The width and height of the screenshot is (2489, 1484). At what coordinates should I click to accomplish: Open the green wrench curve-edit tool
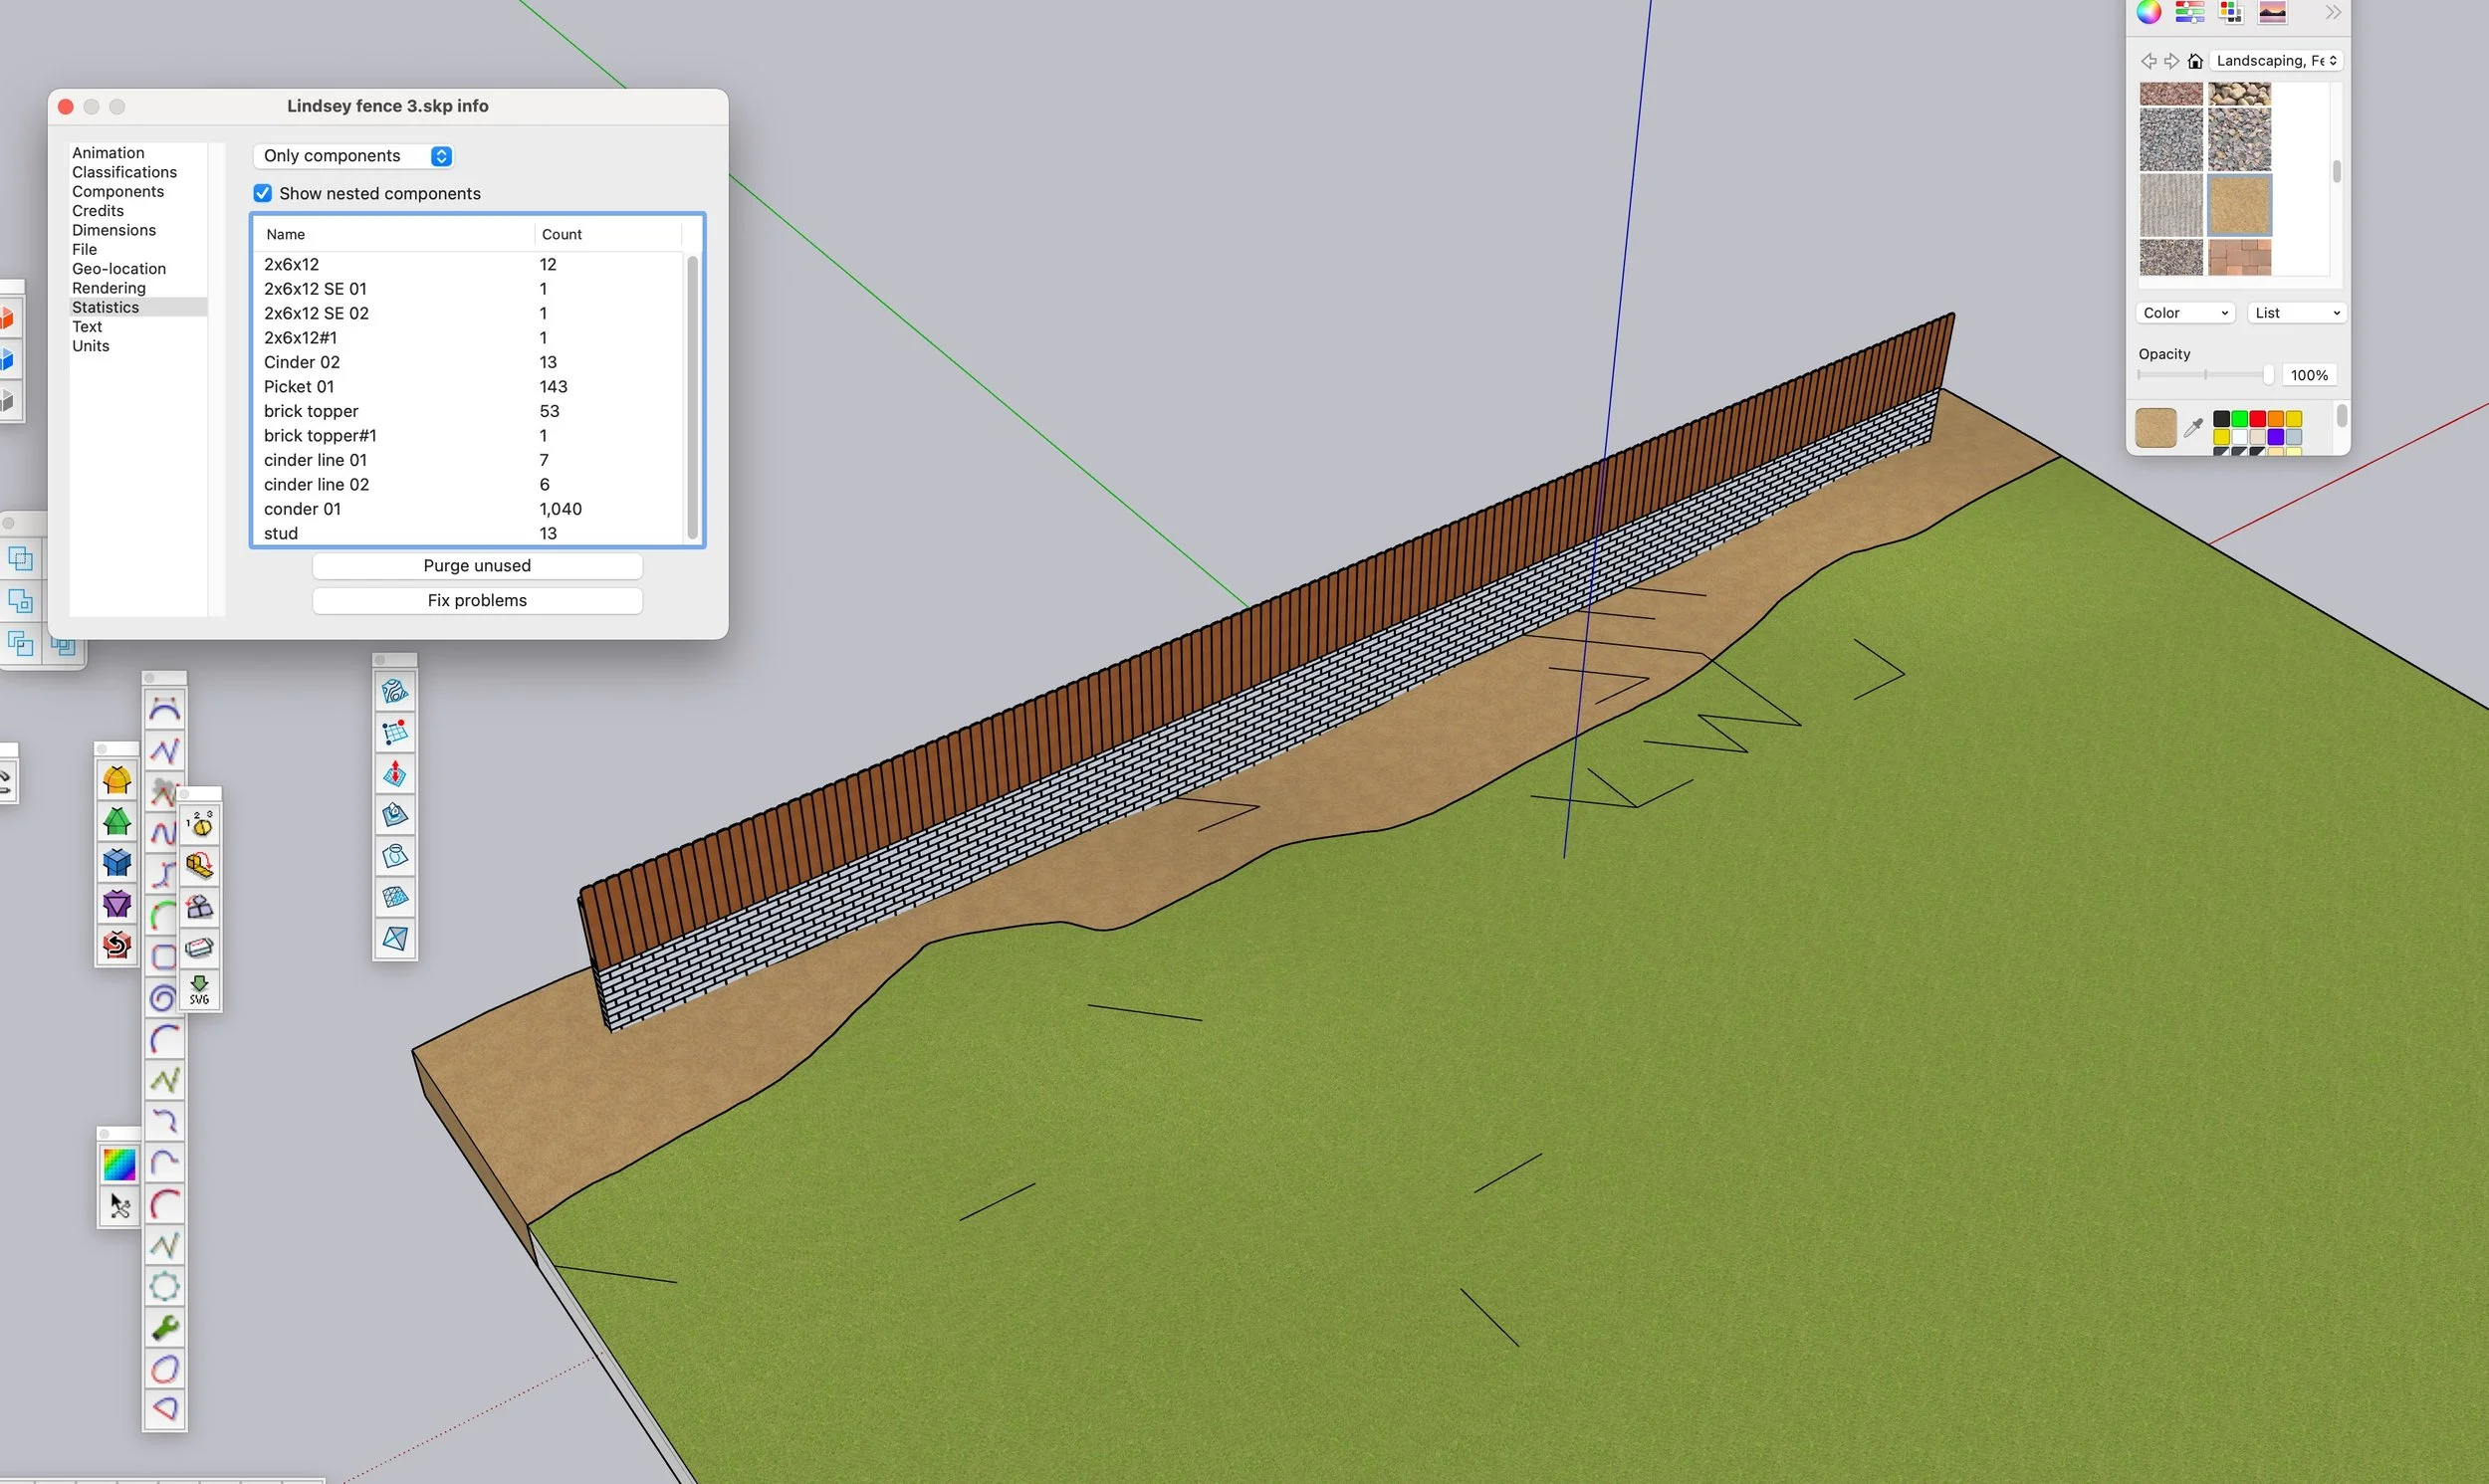click(x=165, y=1327)
